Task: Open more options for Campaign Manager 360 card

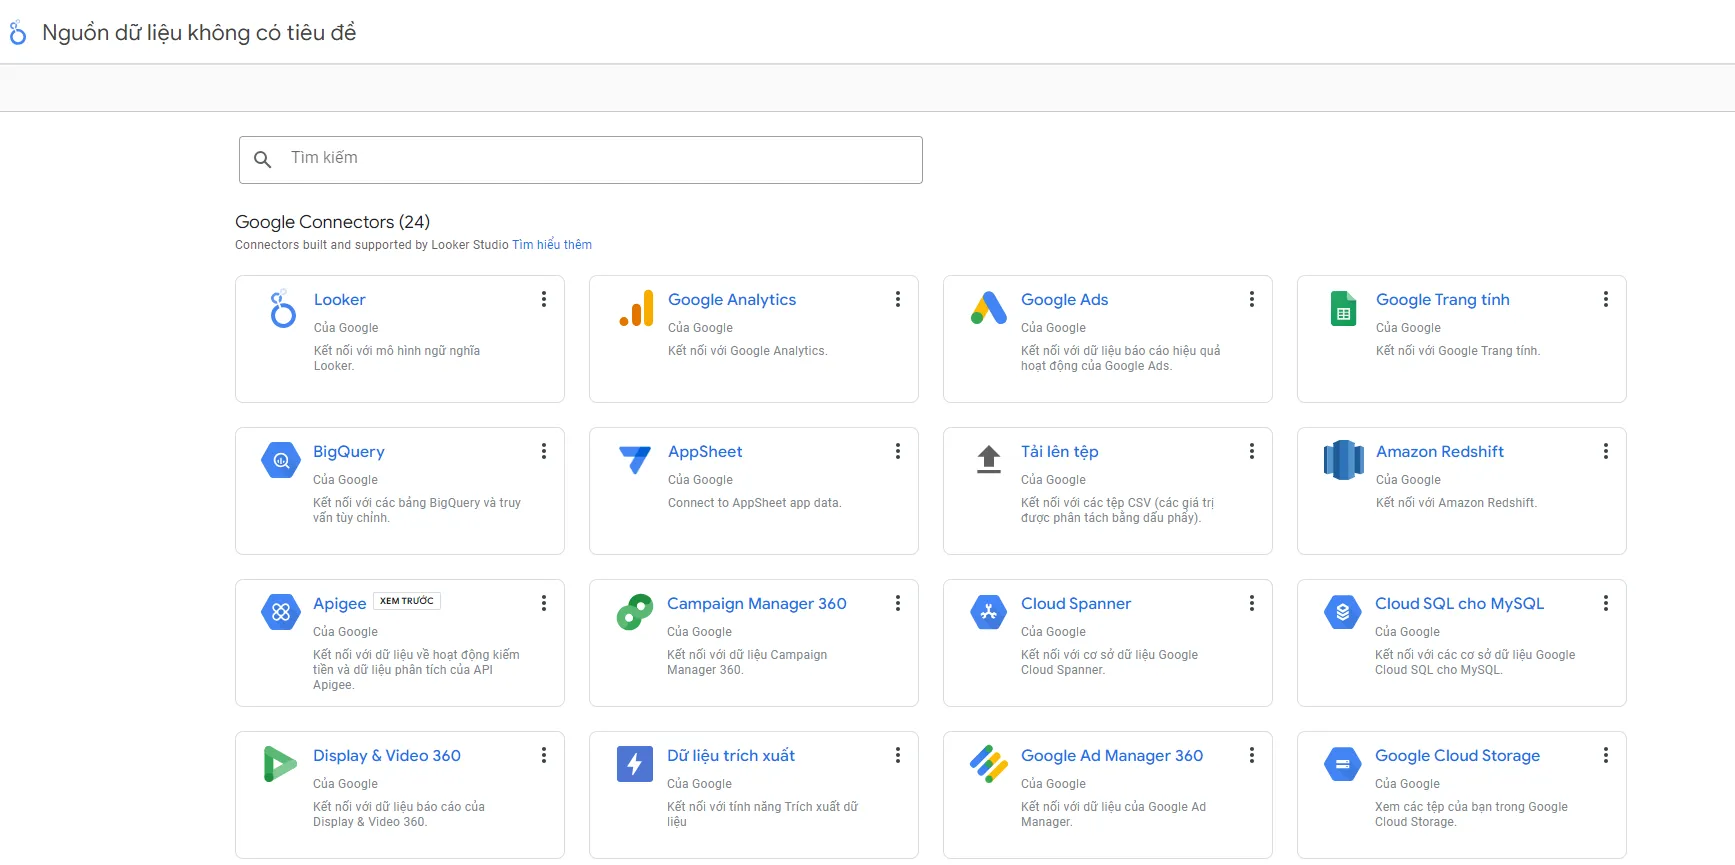Action: click(898, 603)
